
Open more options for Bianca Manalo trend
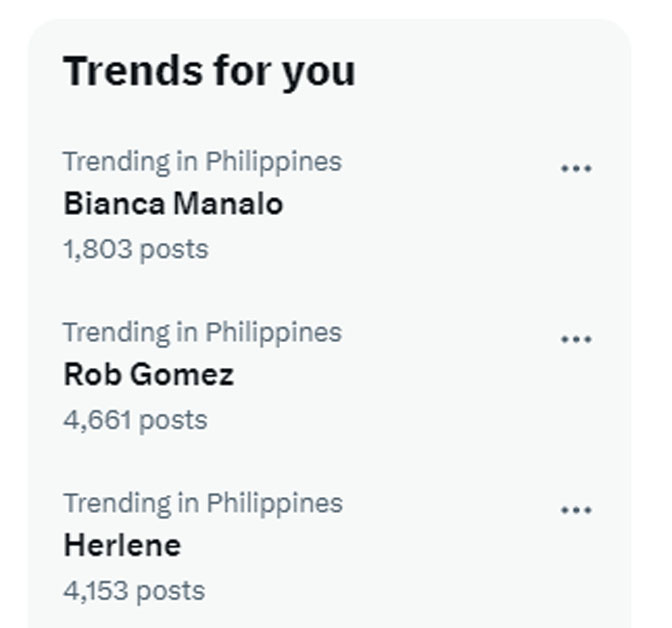576,169
